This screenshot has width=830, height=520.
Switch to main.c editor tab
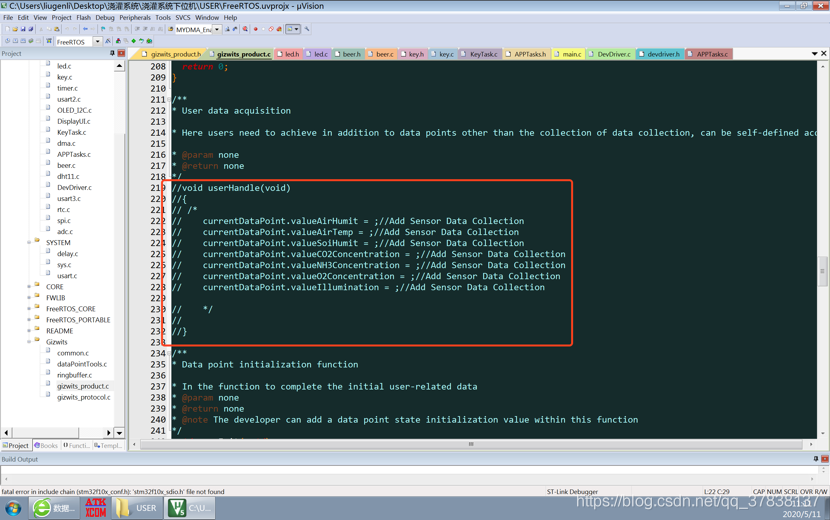pyautogui.click(x=567, y=54)
